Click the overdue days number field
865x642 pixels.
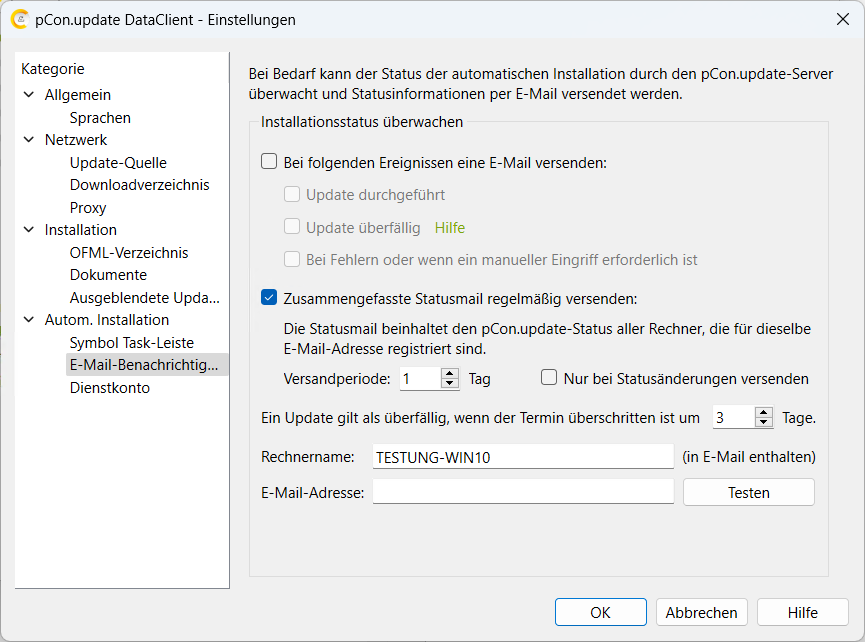734,417
